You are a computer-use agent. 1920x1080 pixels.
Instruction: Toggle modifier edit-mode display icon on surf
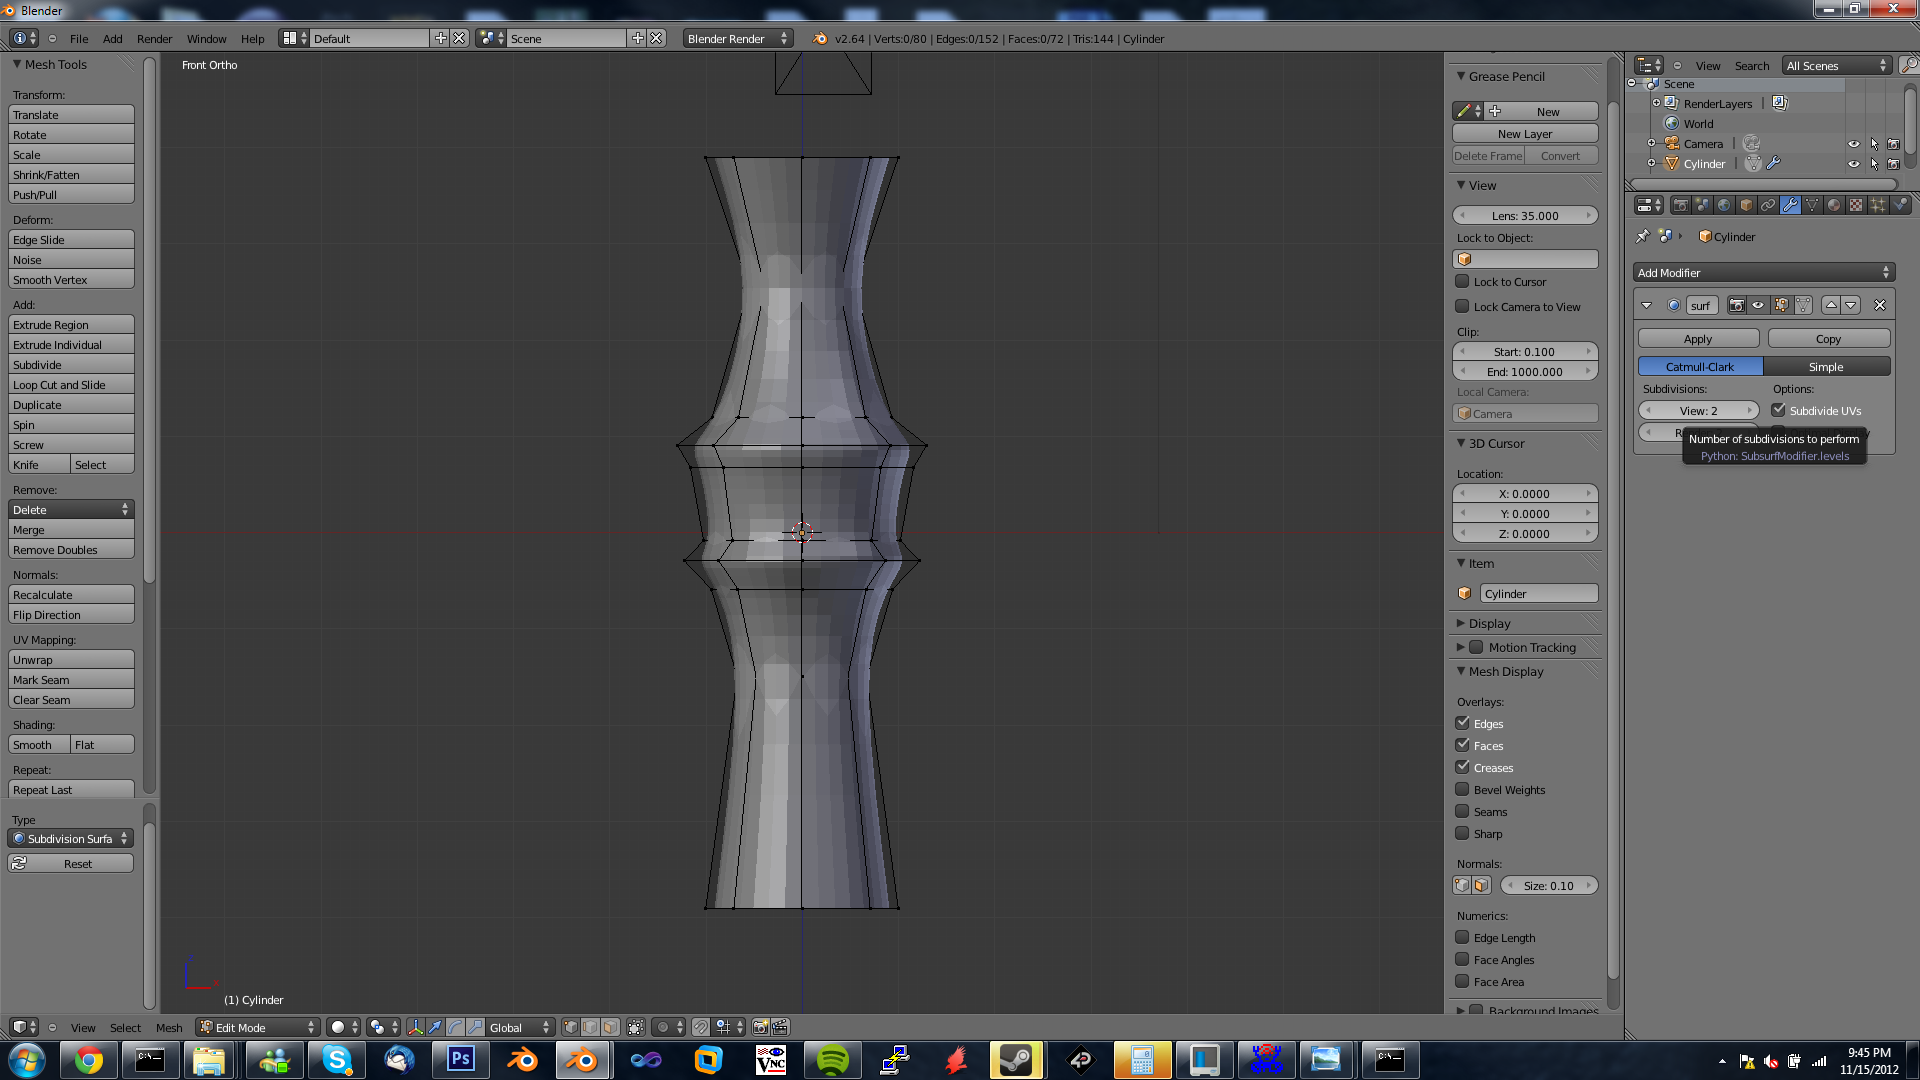click(x=1781, y=305)
